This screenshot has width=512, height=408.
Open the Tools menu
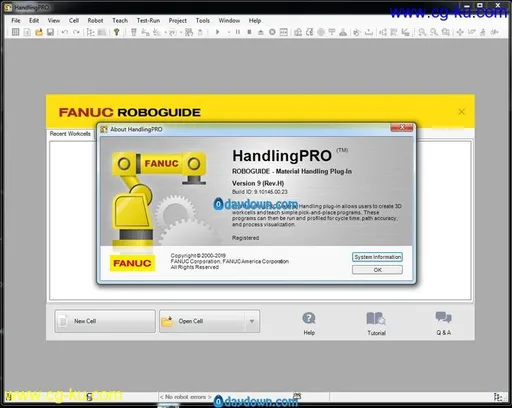point(203,20)
